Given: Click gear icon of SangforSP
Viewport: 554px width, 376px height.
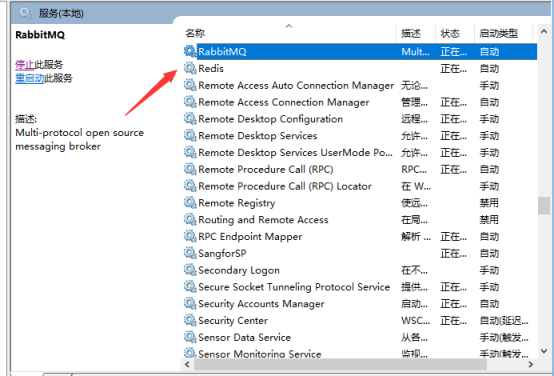Looking at the screenshot, I should 190,253.
